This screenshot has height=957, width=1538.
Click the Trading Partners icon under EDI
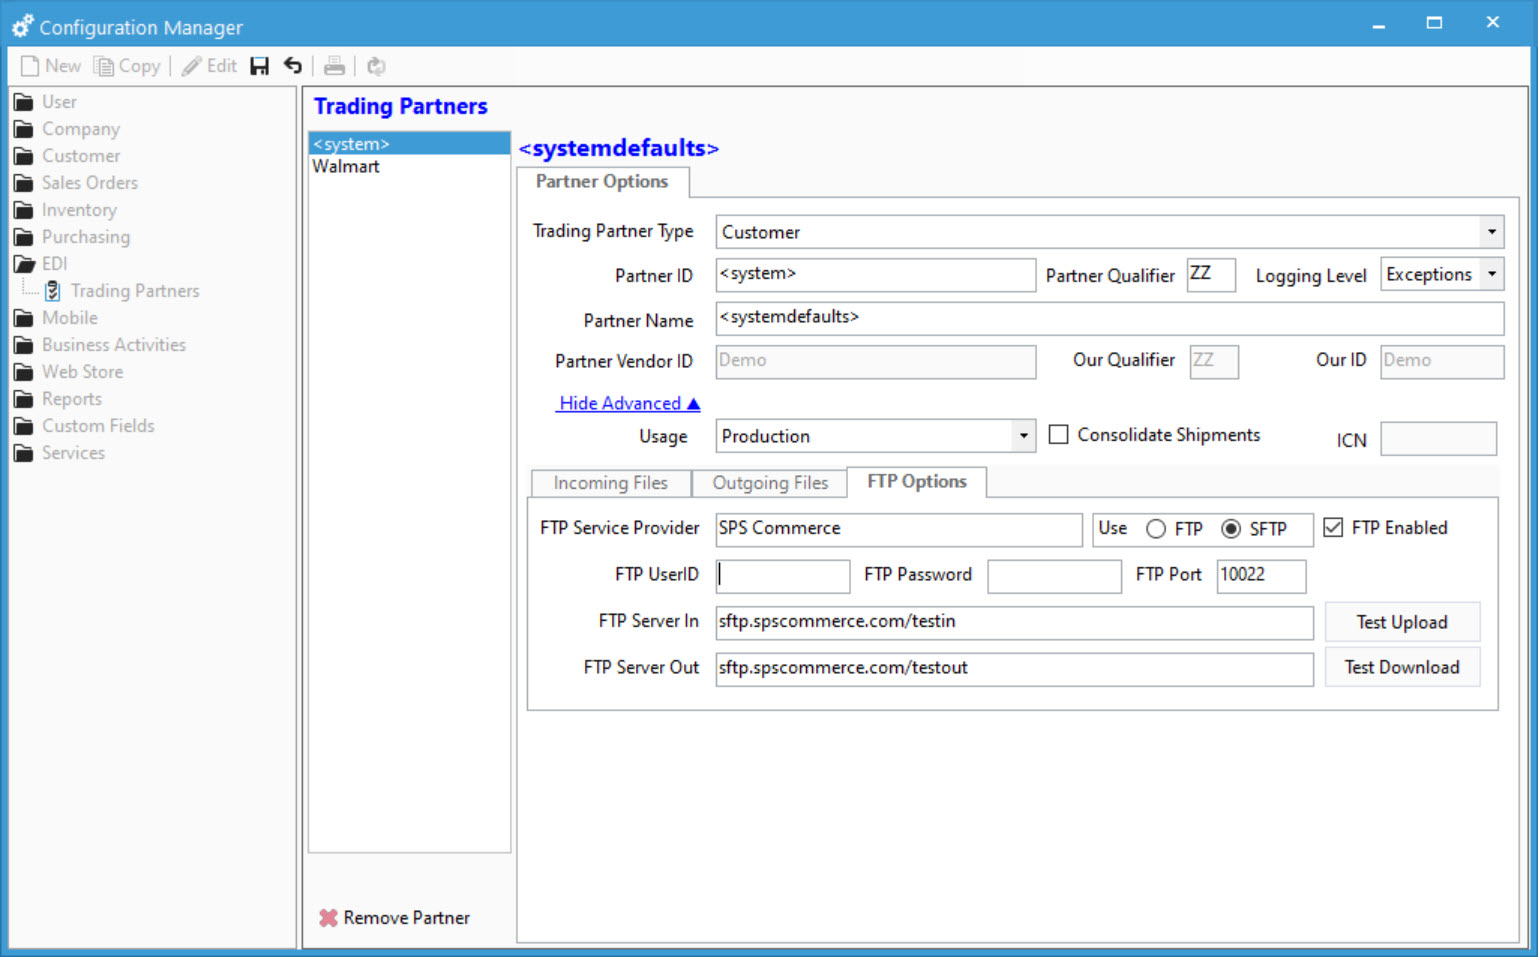coord(52,290)
